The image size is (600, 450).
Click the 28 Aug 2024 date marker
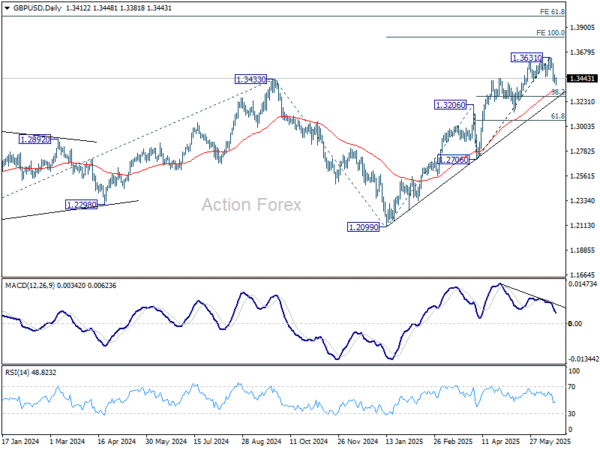261,442
